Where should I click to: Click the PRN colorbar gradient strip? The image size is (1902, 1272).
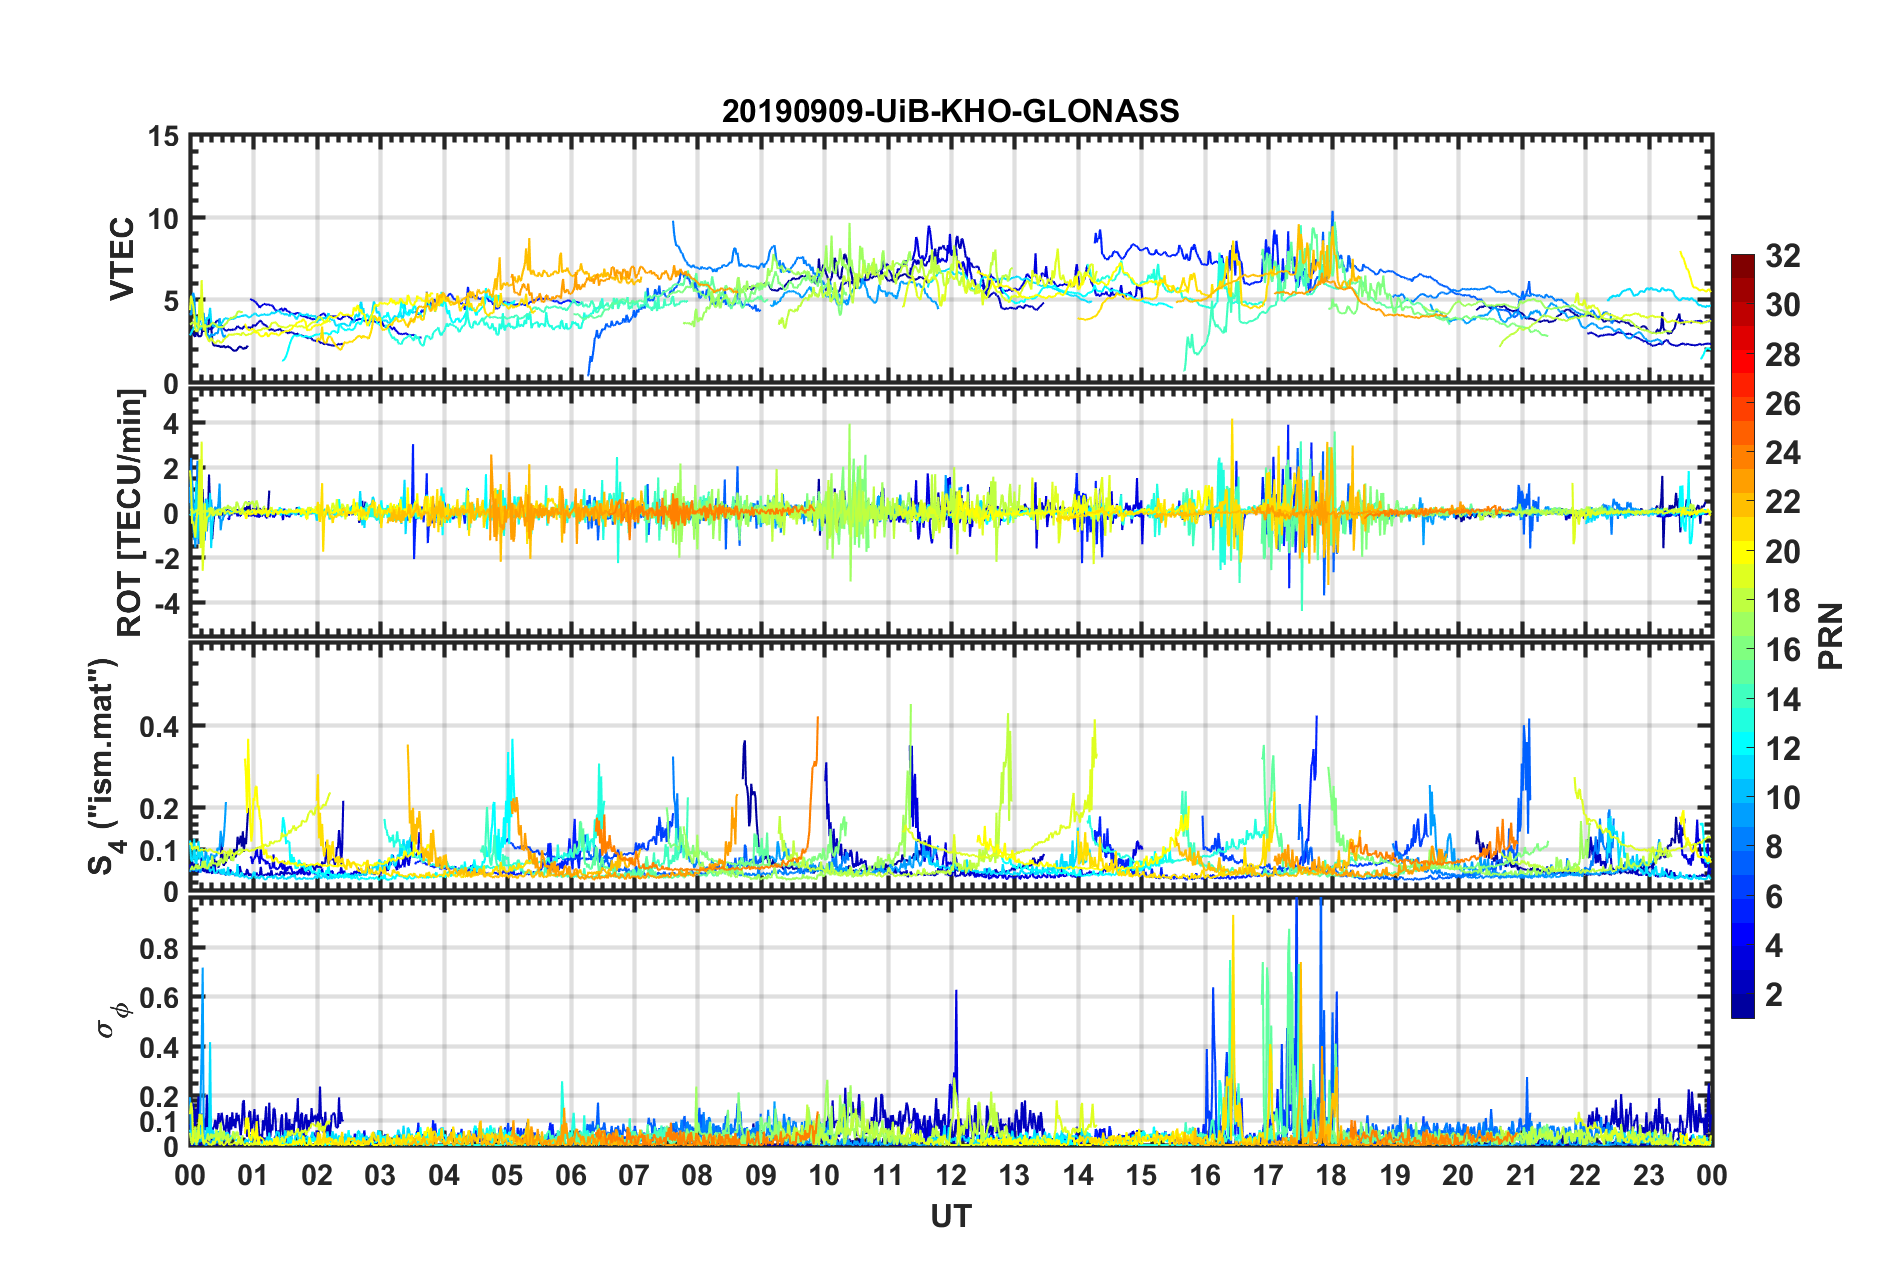(x=1743, y=636)
